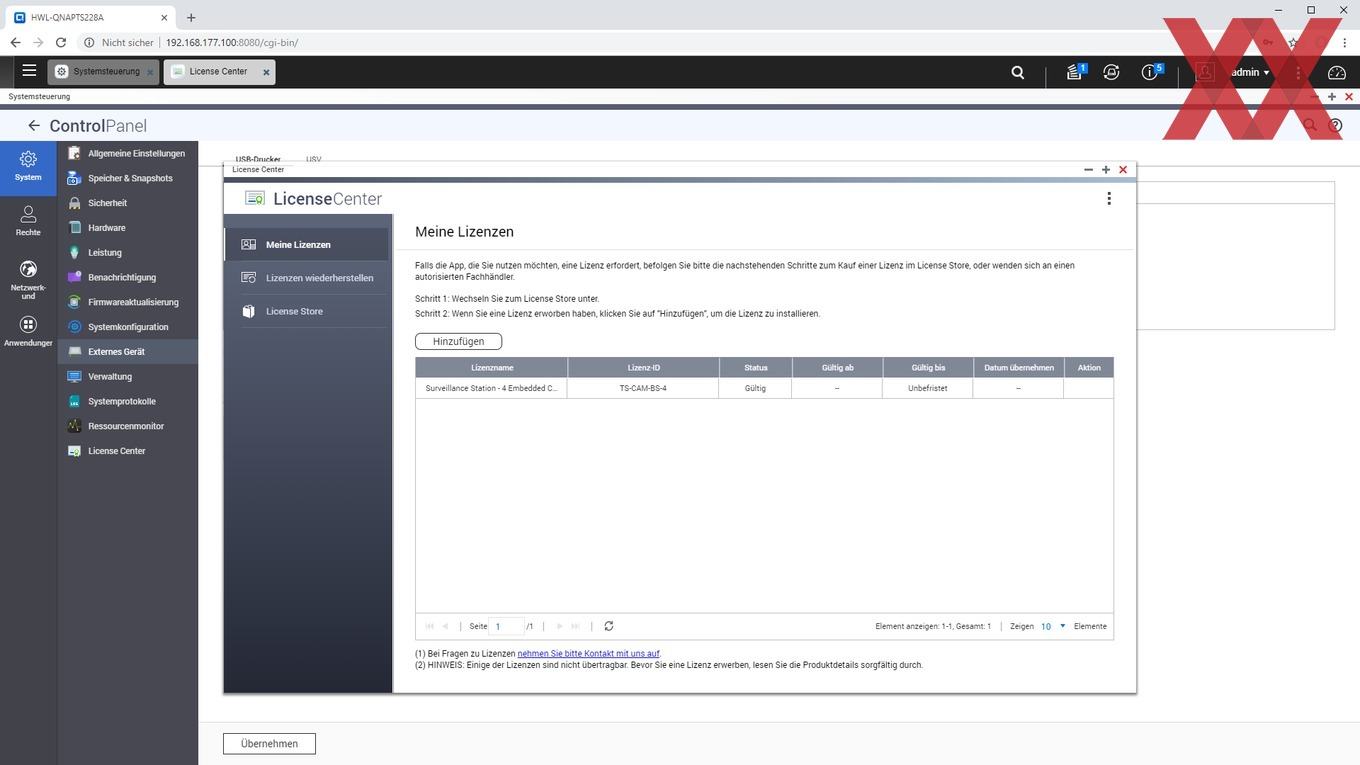1360x765 pixels.
Task: Open external devices icon in top bar
Action: 1111,72
